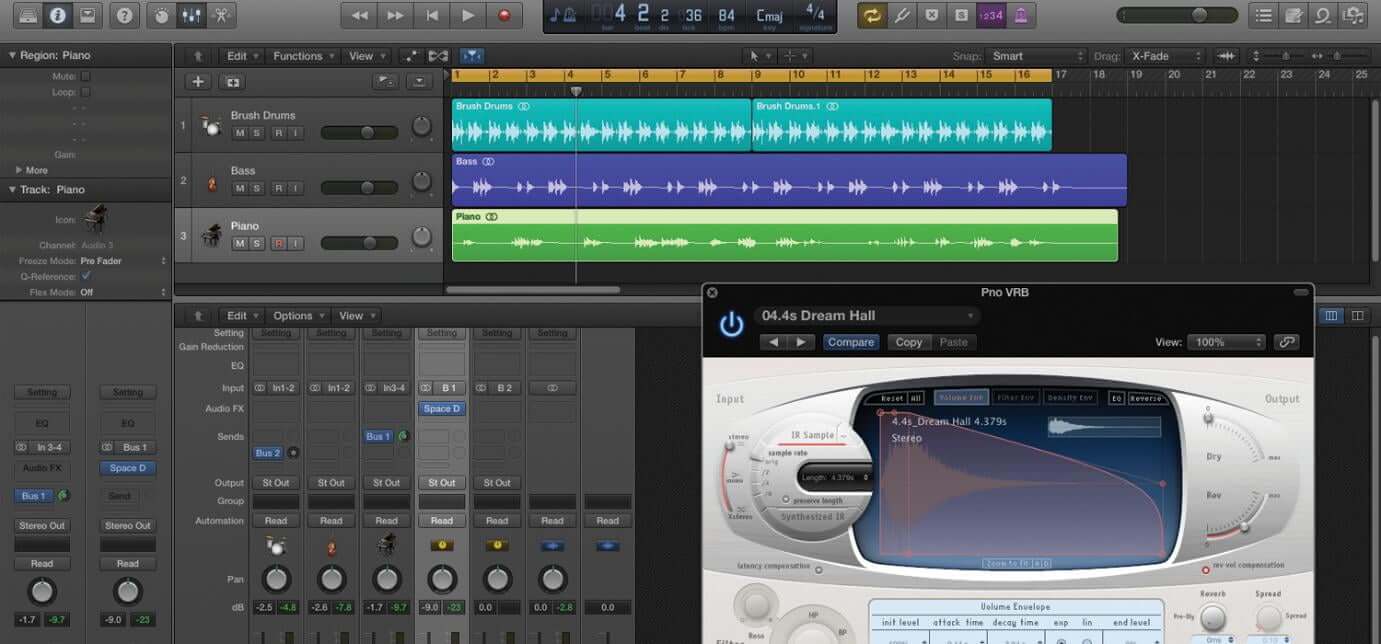Open Quick Help question mark
Viewport: 1381px width, 644px height.
[123, 15]
